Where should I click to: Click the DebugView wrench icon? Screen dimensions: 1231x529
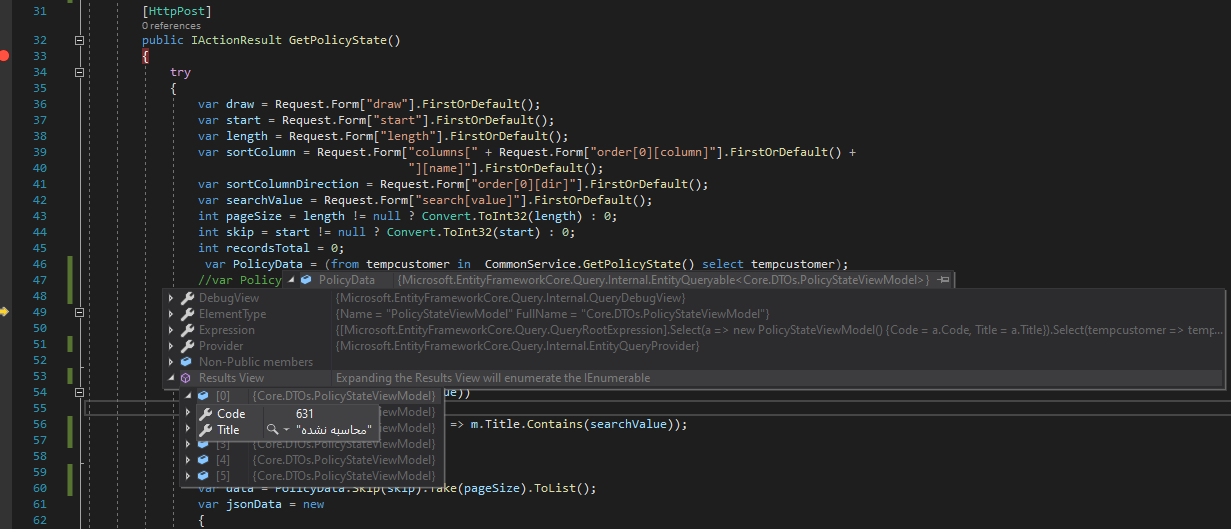(187, 298)
